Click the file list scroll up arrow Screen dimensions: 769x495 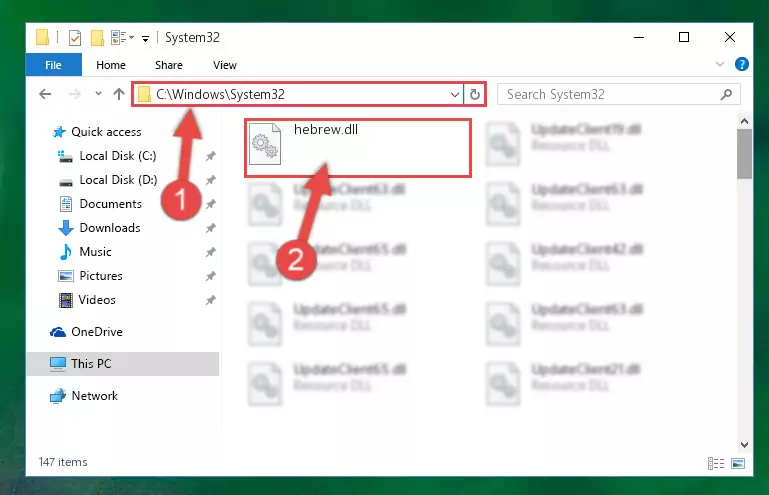744,121
